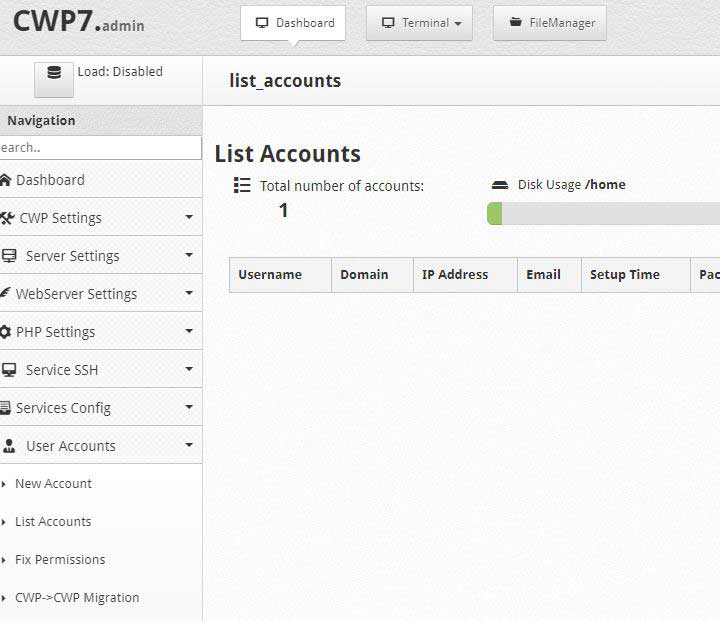The height and width of the screenshot is (621, 720).
Task: Collapse the User Accounts menu arrow
Action: (189, 444)
